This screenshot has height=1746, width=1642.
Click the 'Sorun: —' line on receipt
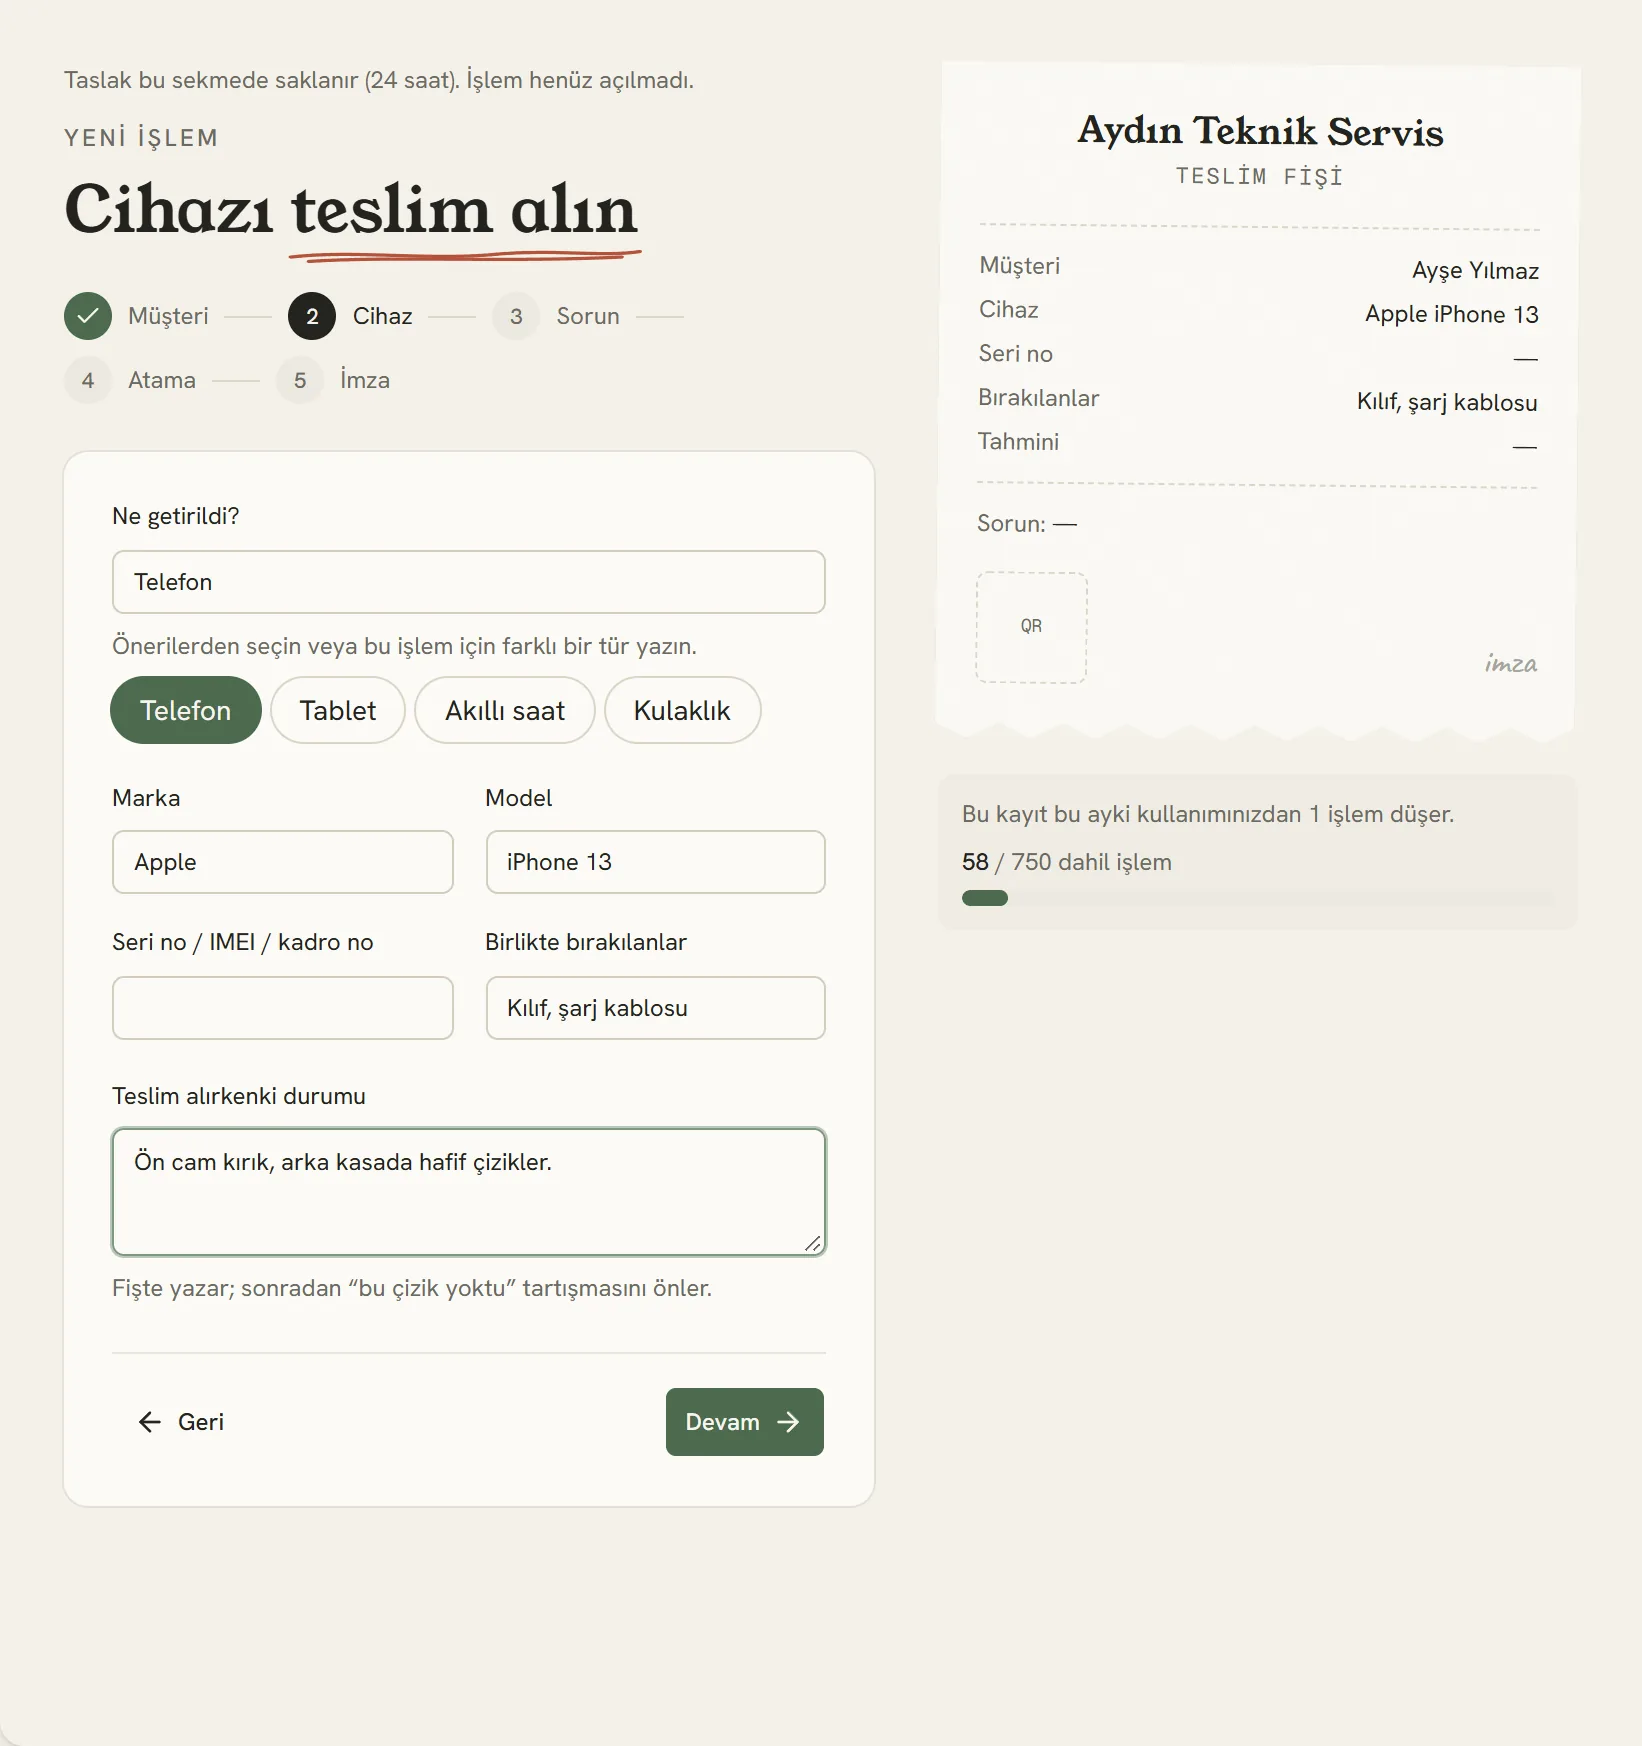tap(1027, 524)
